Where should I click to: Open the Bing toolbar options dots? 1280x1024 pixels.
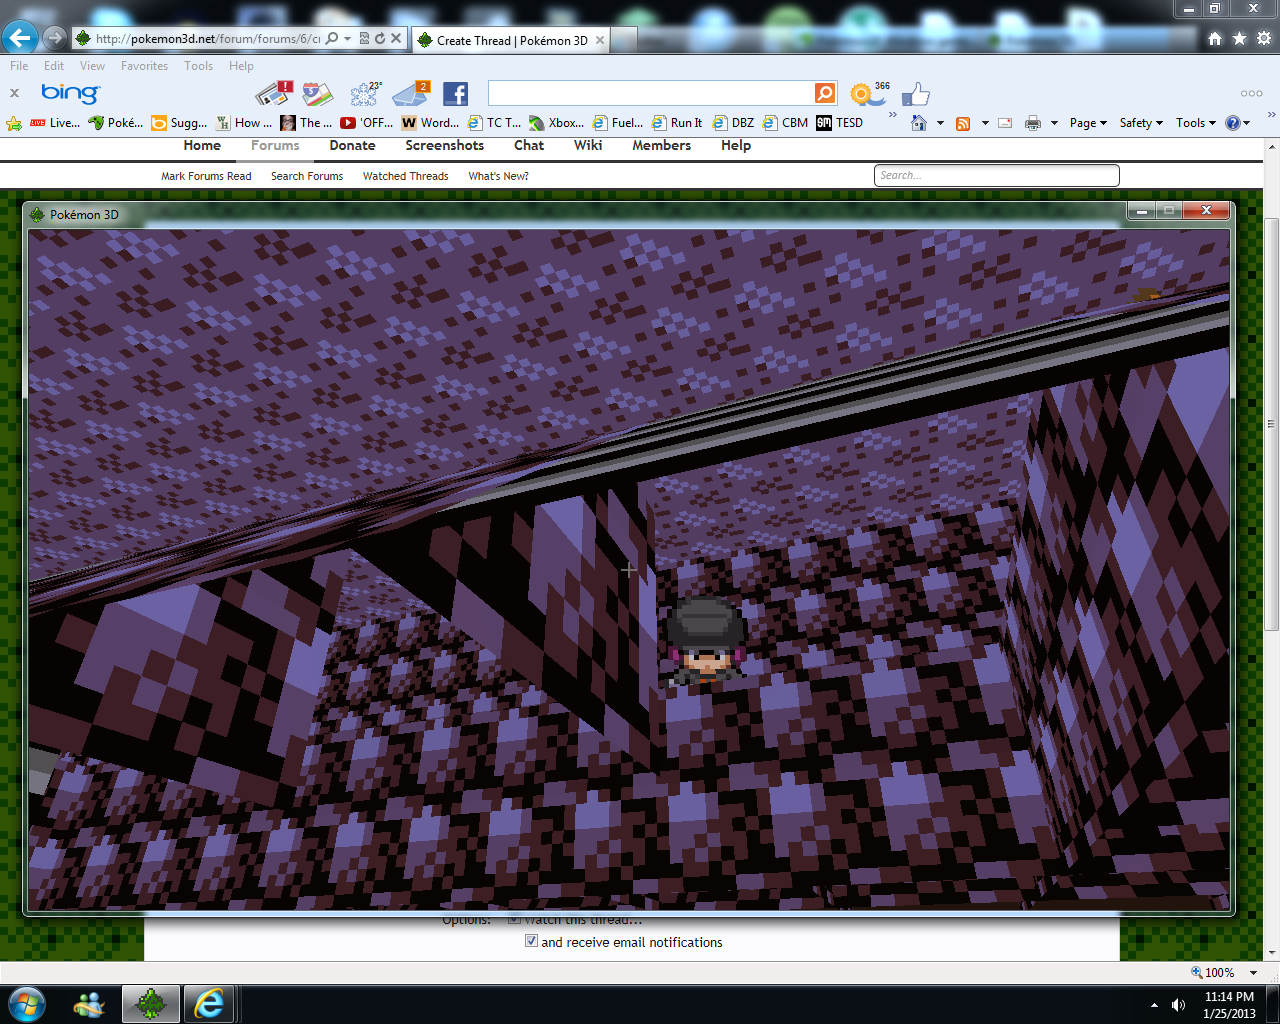click(x=1251, y=93)
